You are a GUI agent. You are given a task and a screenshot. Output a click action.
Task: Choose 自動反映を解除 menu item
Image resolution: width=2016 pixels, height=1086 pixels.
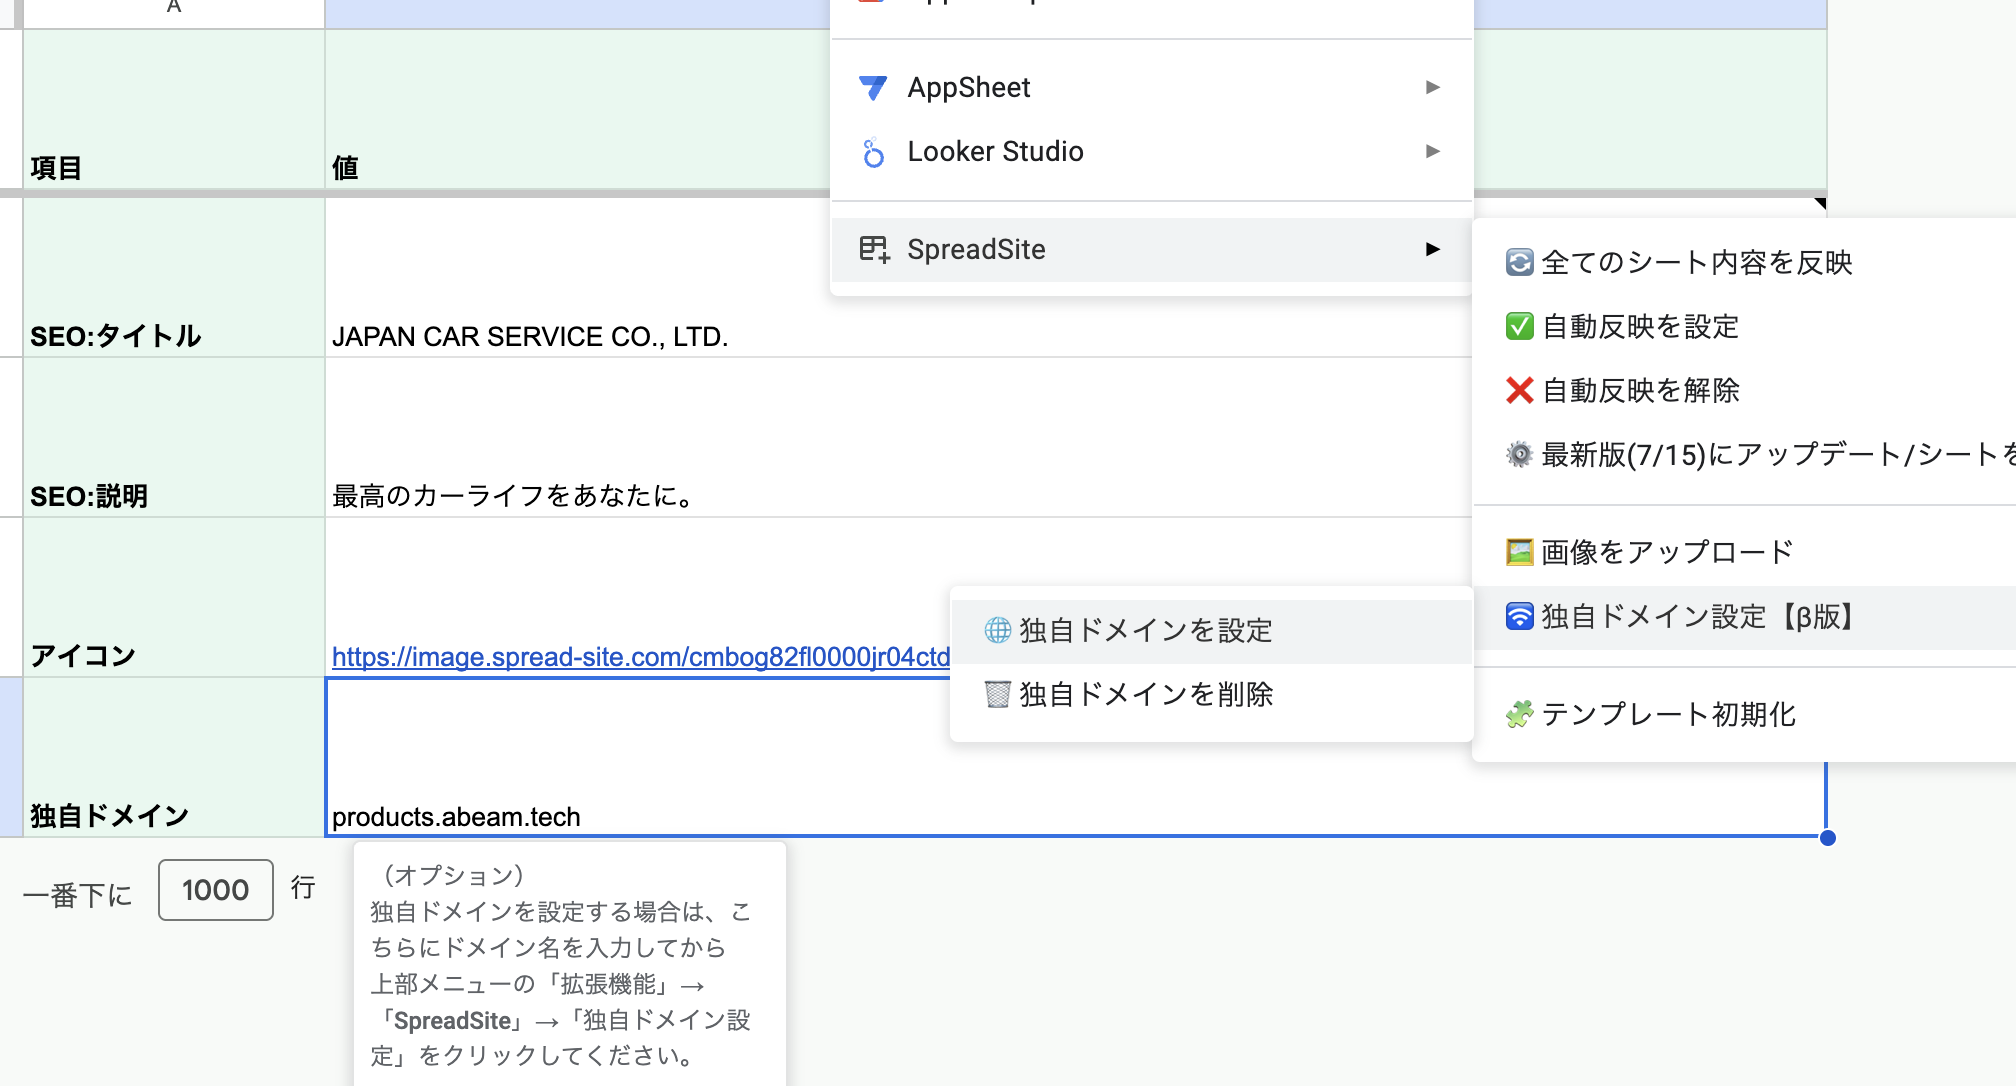[1745, 391]
